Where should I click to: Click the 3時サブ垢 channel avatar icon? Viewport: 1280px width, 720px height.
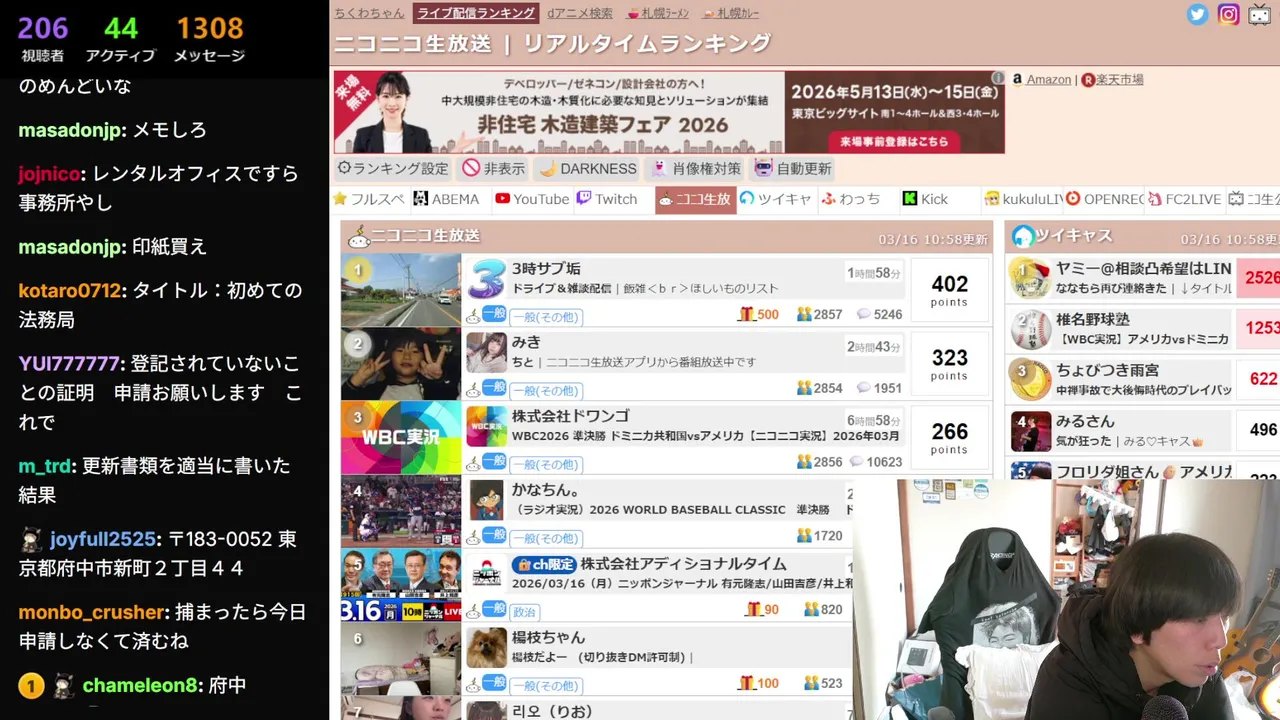click(486, 279)
